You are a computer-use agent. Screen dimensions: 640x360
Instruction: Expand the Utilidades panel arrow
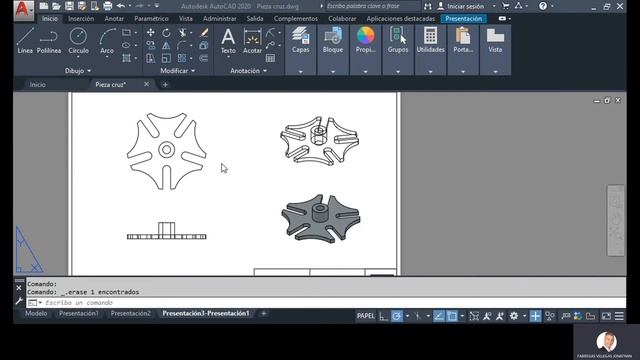click(x=430, y=71)
